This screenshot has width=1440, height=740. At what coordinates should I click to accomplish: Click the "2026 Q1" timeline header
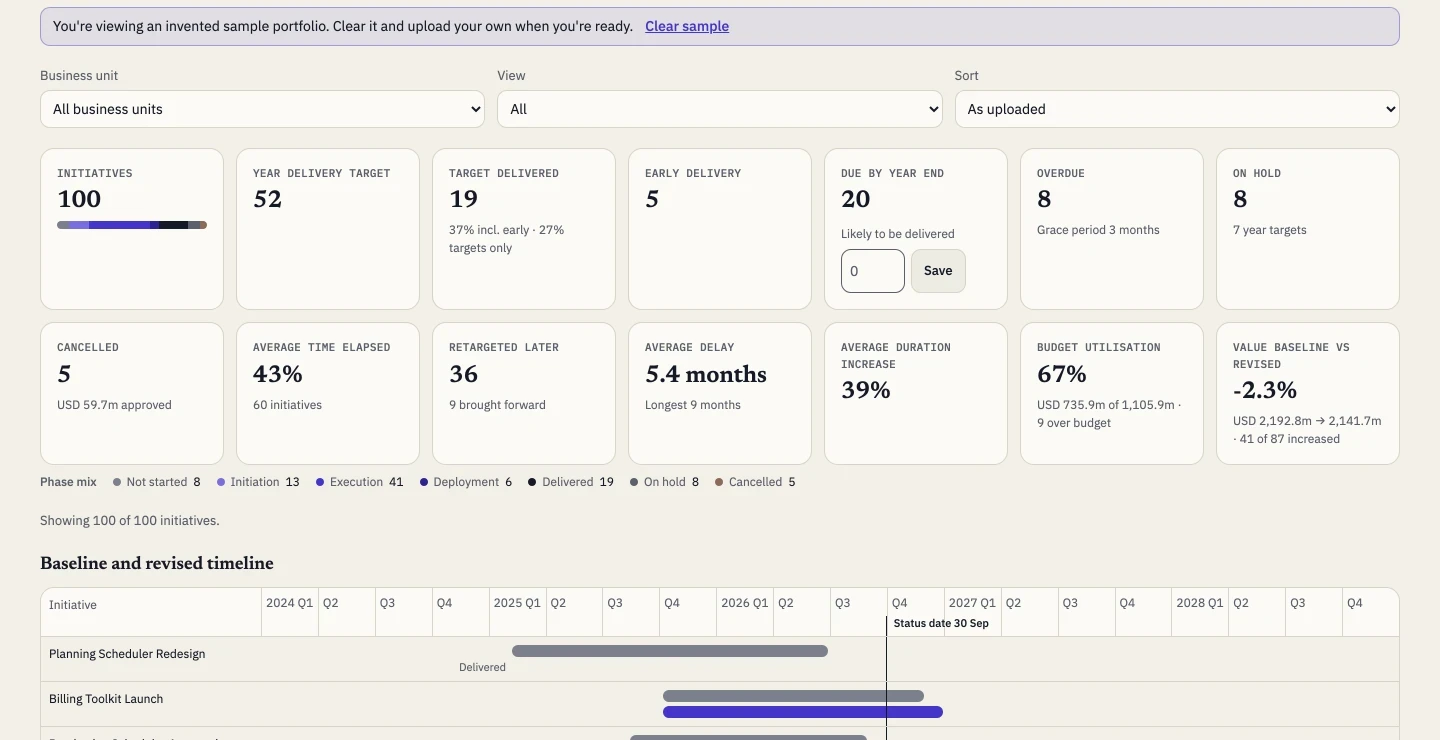click(745, 603)
